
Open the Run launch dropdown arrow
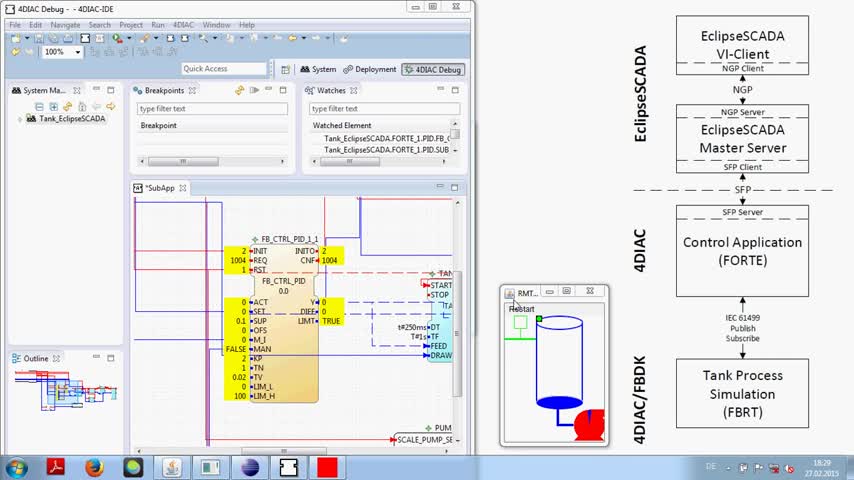(129, 38)
